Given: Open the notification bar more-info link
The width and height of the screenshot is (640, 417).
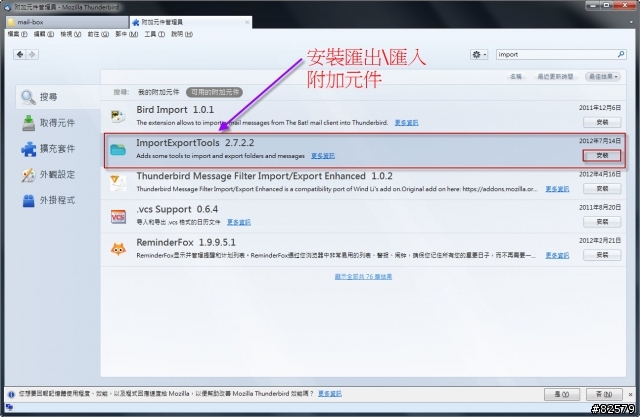Looking at the screenshot, I should (x=330, y=394).
